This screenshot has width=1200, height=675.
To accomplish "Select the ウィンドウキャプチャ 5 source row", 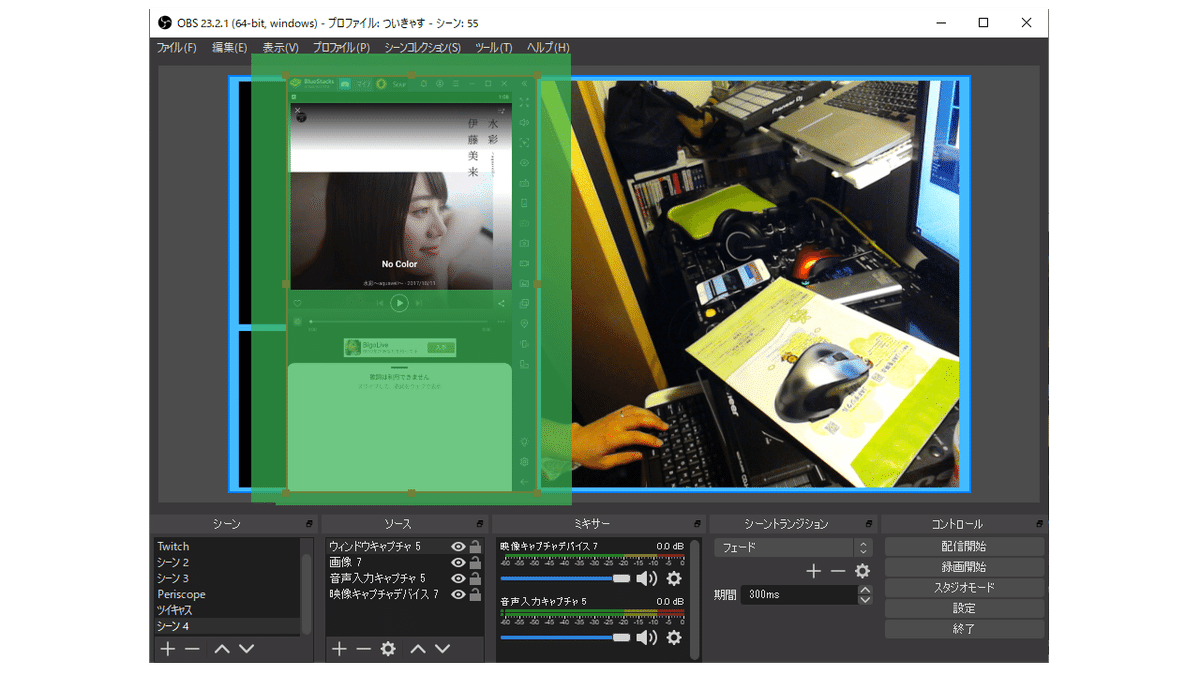I will (404, 547).
